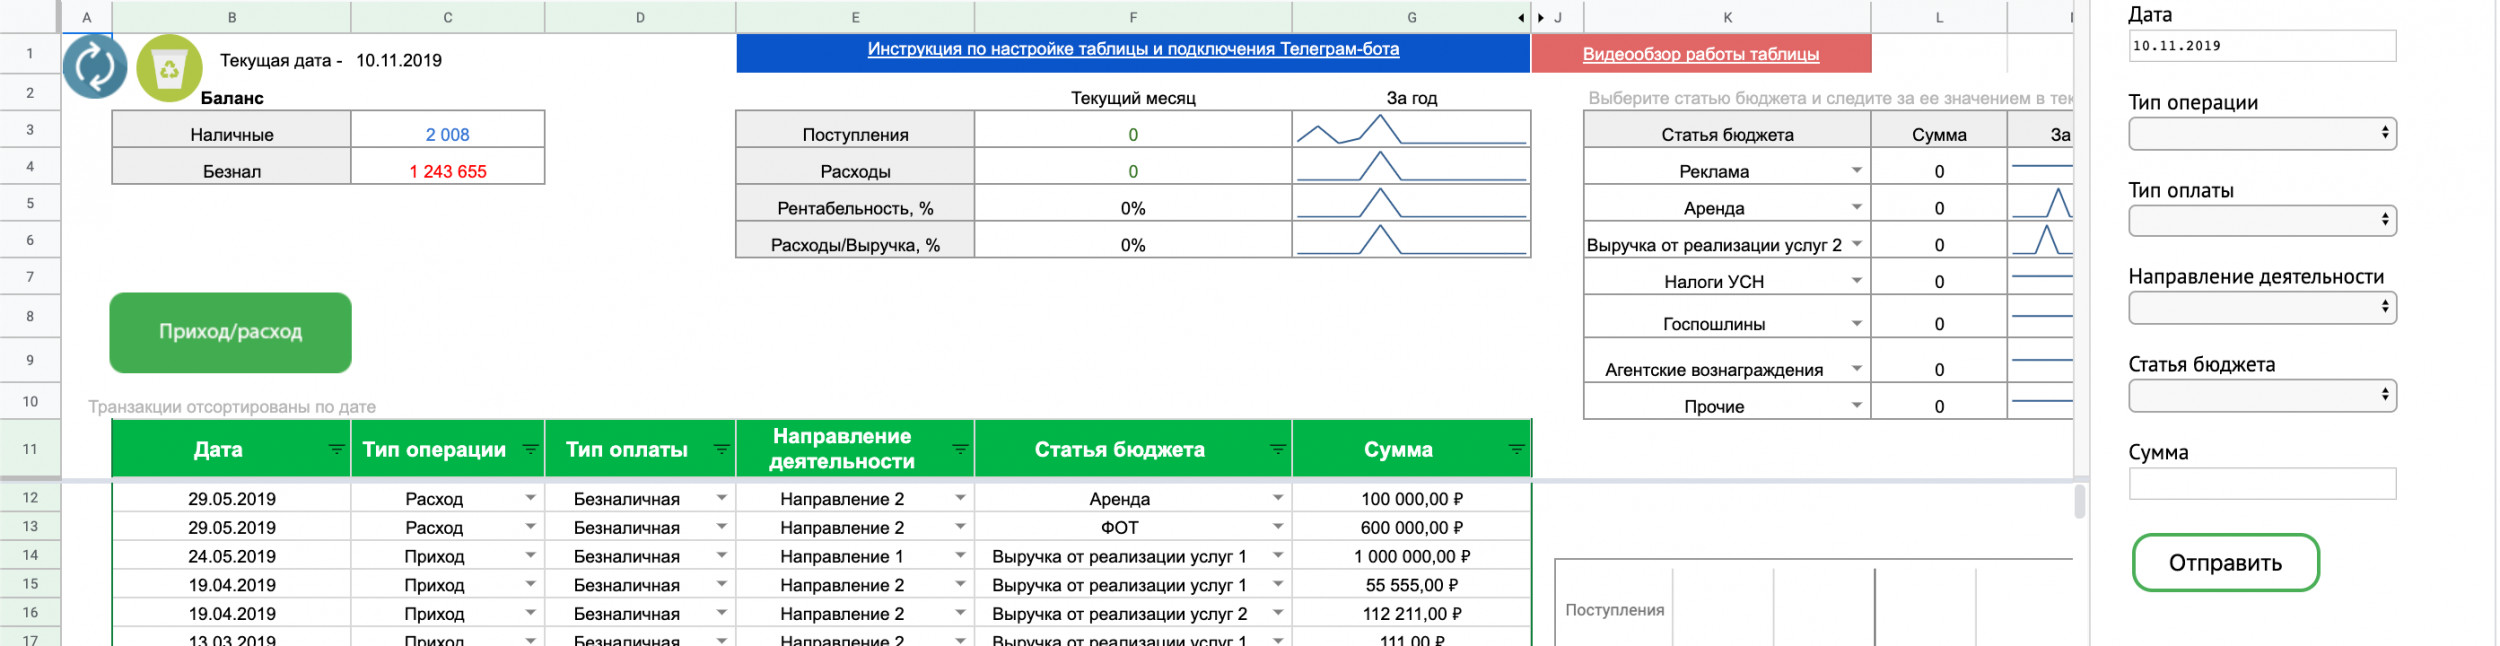Click the Текущий месяц column heading
Viewport: 2500px width, 646px height.
click(1133, 98)
